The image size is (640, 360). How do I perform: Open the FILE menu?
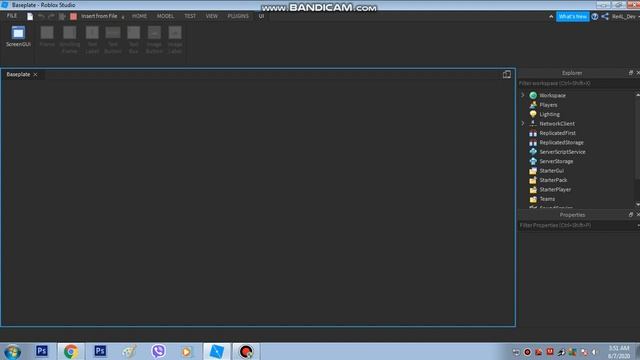point(12,16)
